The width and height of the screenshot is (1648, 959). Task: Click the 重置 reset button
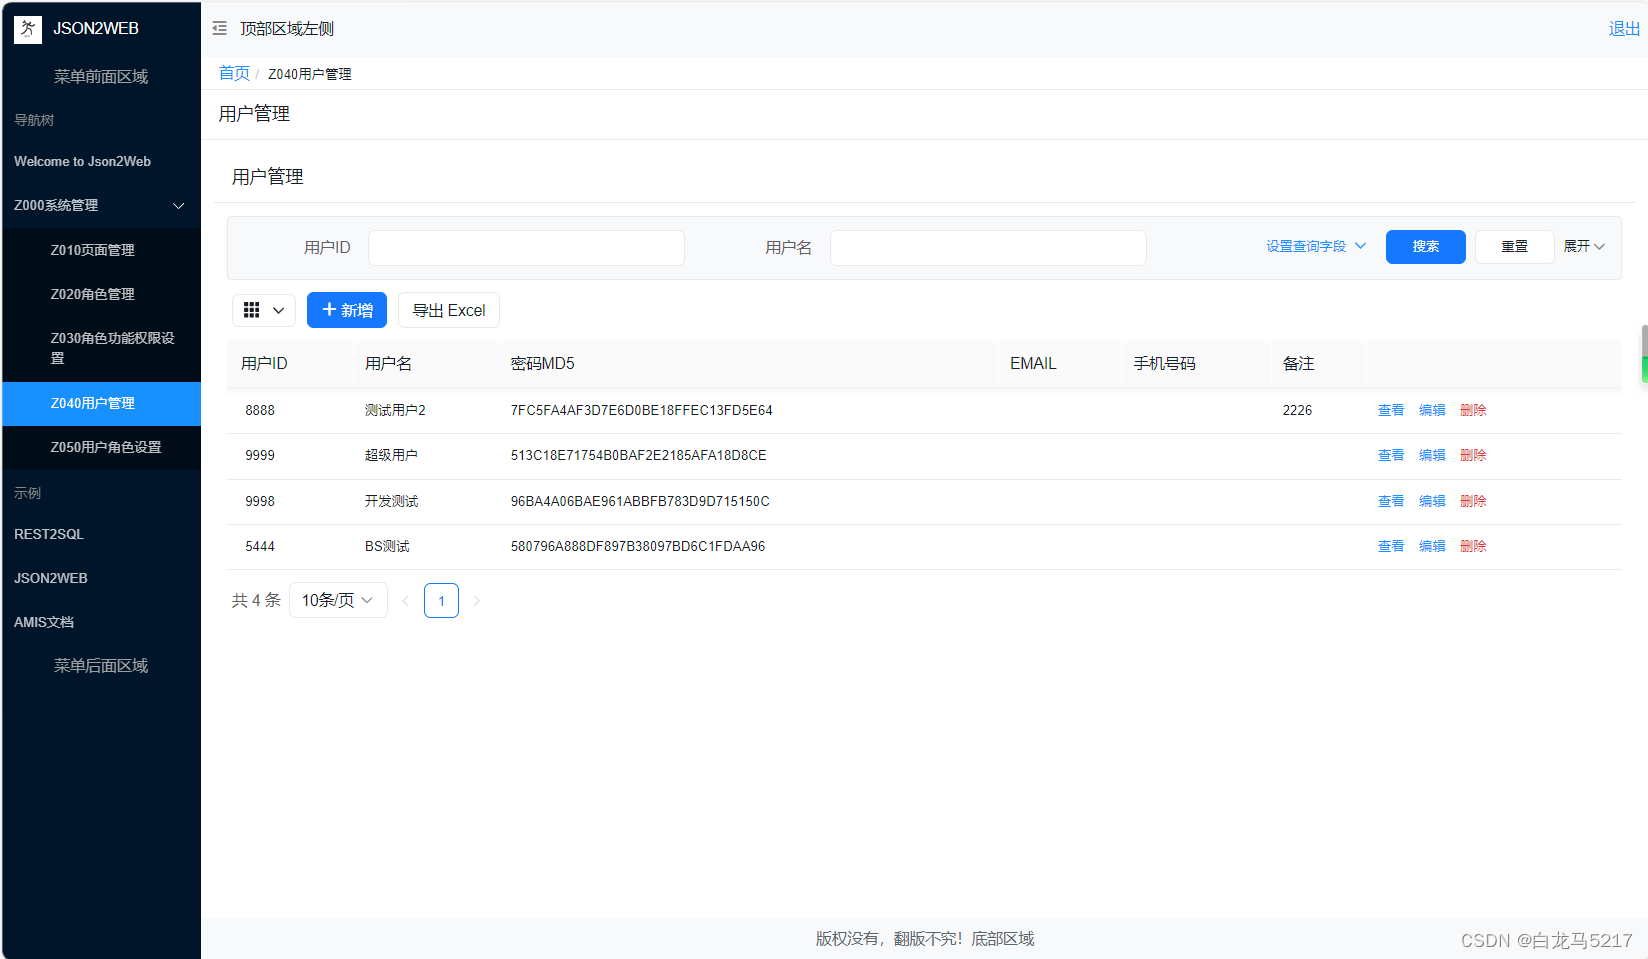tap(1515, 247)
